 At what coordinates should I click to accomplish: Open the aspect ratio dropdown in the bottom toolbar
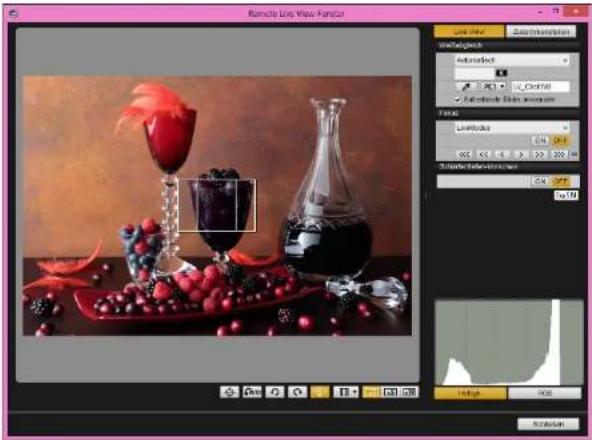pyautogui.click(x=346, y=392)
